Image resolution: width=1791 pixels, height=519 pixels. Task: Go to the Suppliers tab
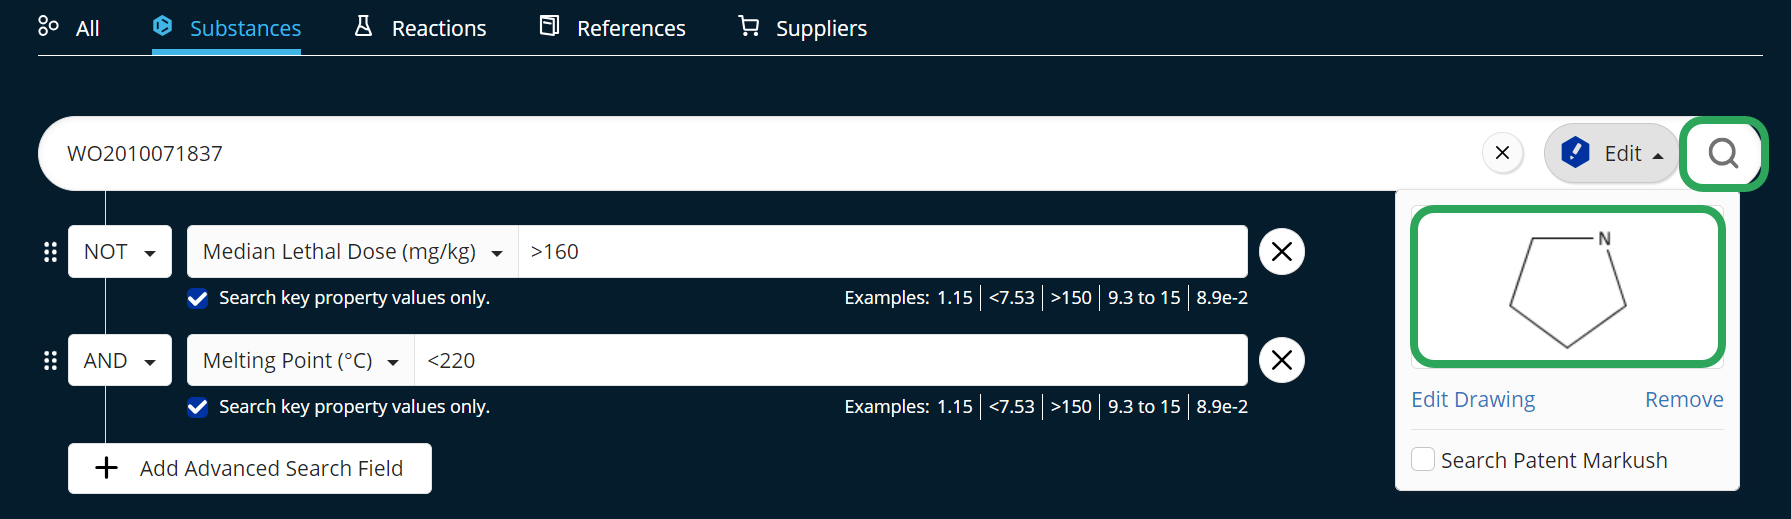[802, 28]
